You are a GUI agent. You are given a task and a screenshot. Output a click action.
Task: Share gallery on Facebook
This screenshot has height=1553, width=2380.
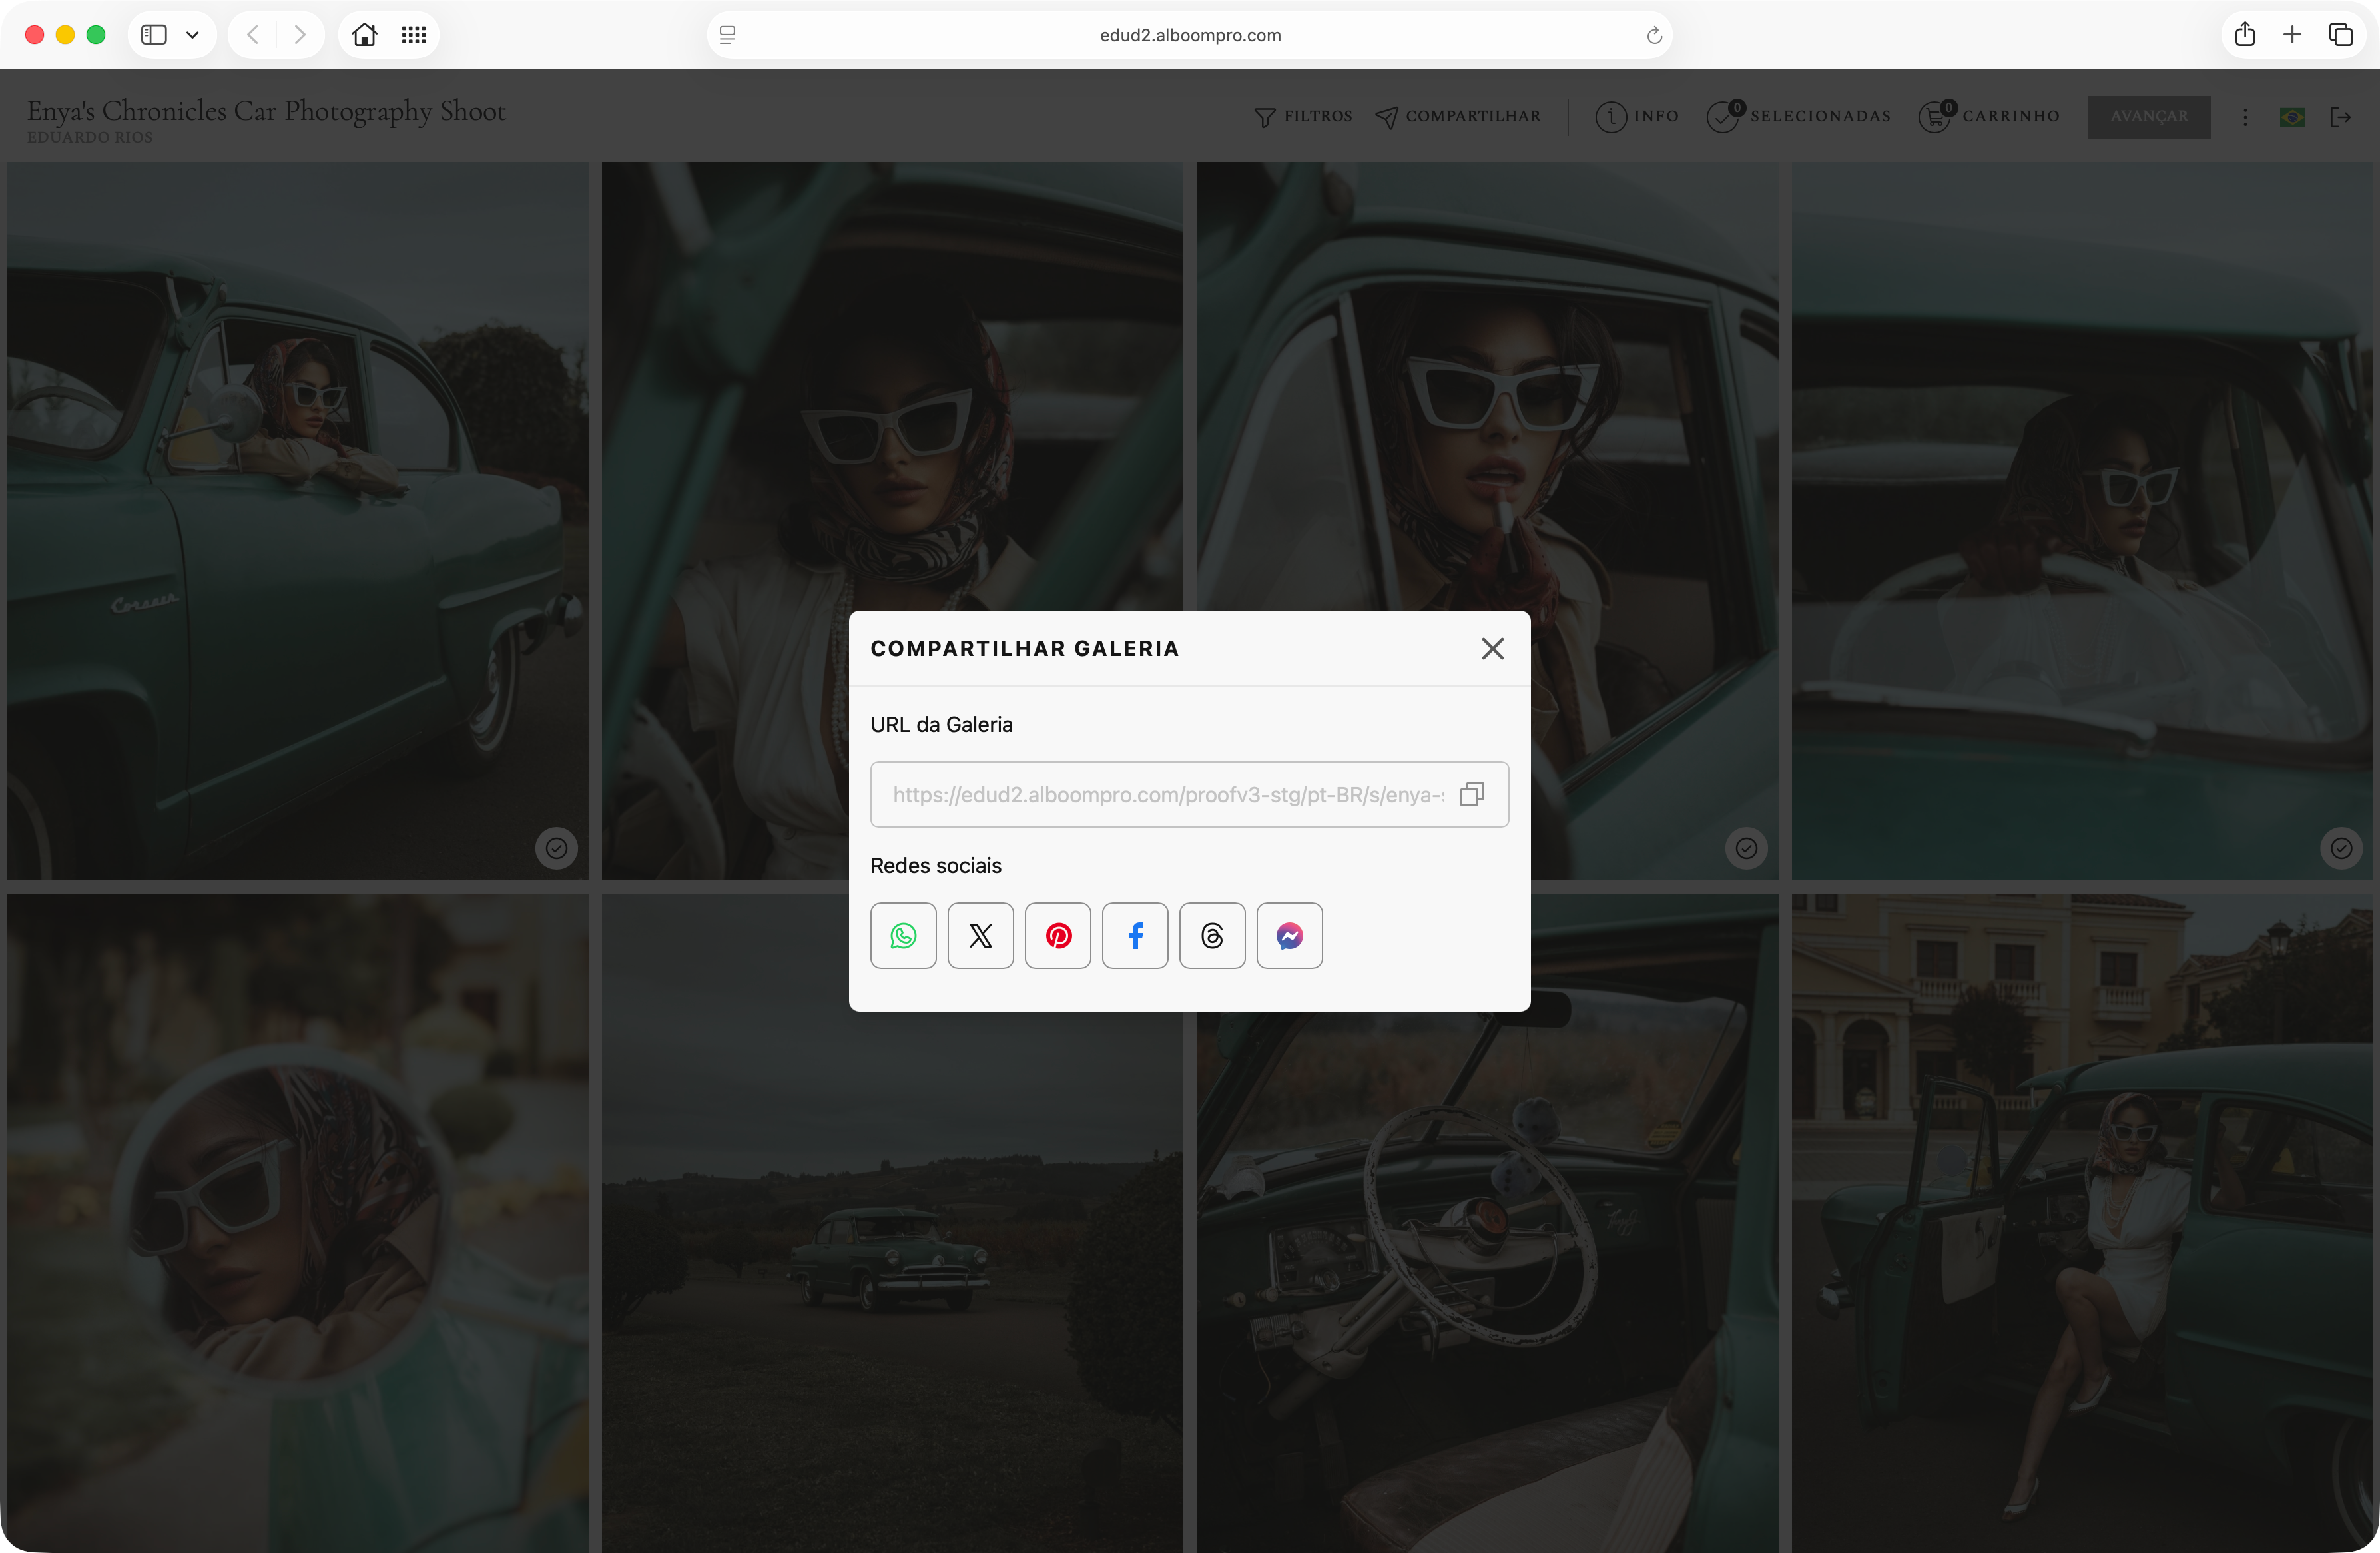point(1135,936)
